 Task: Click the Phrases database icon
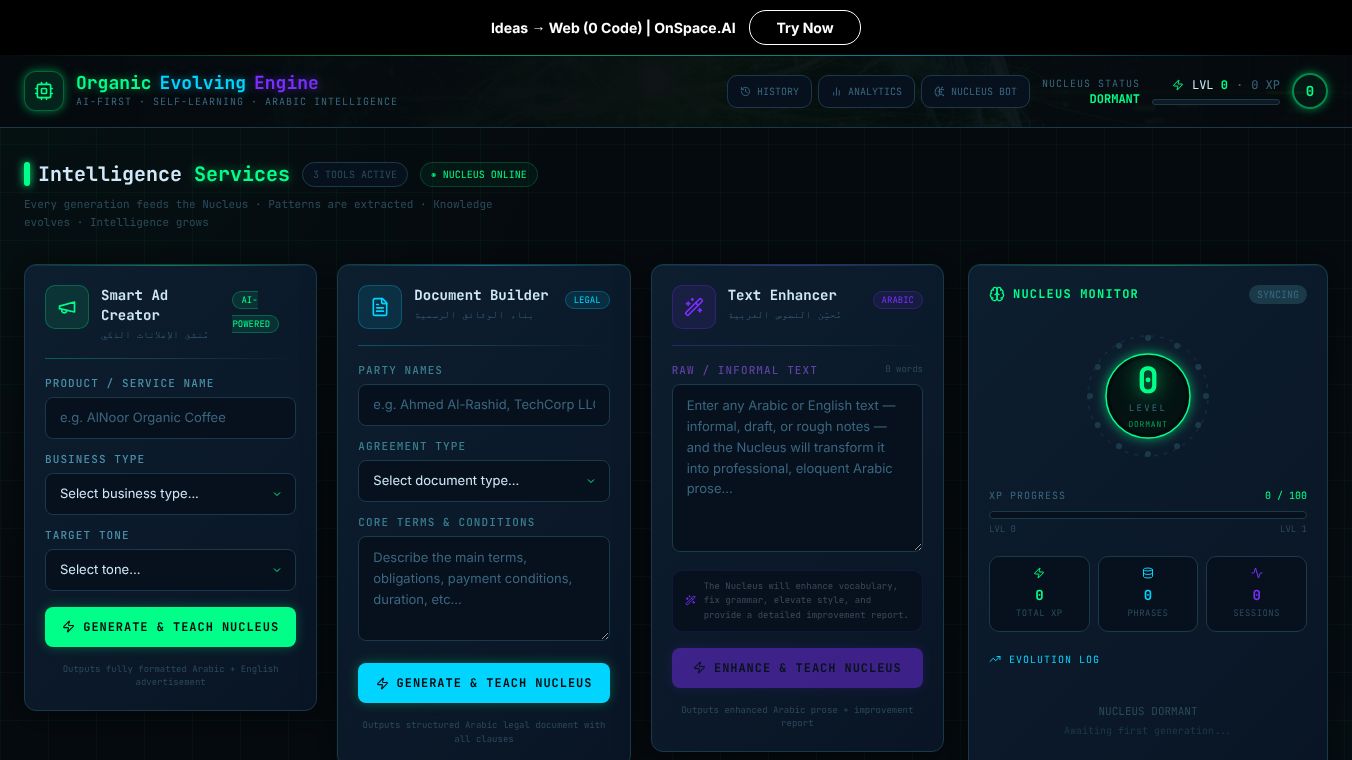point(1148,573)
